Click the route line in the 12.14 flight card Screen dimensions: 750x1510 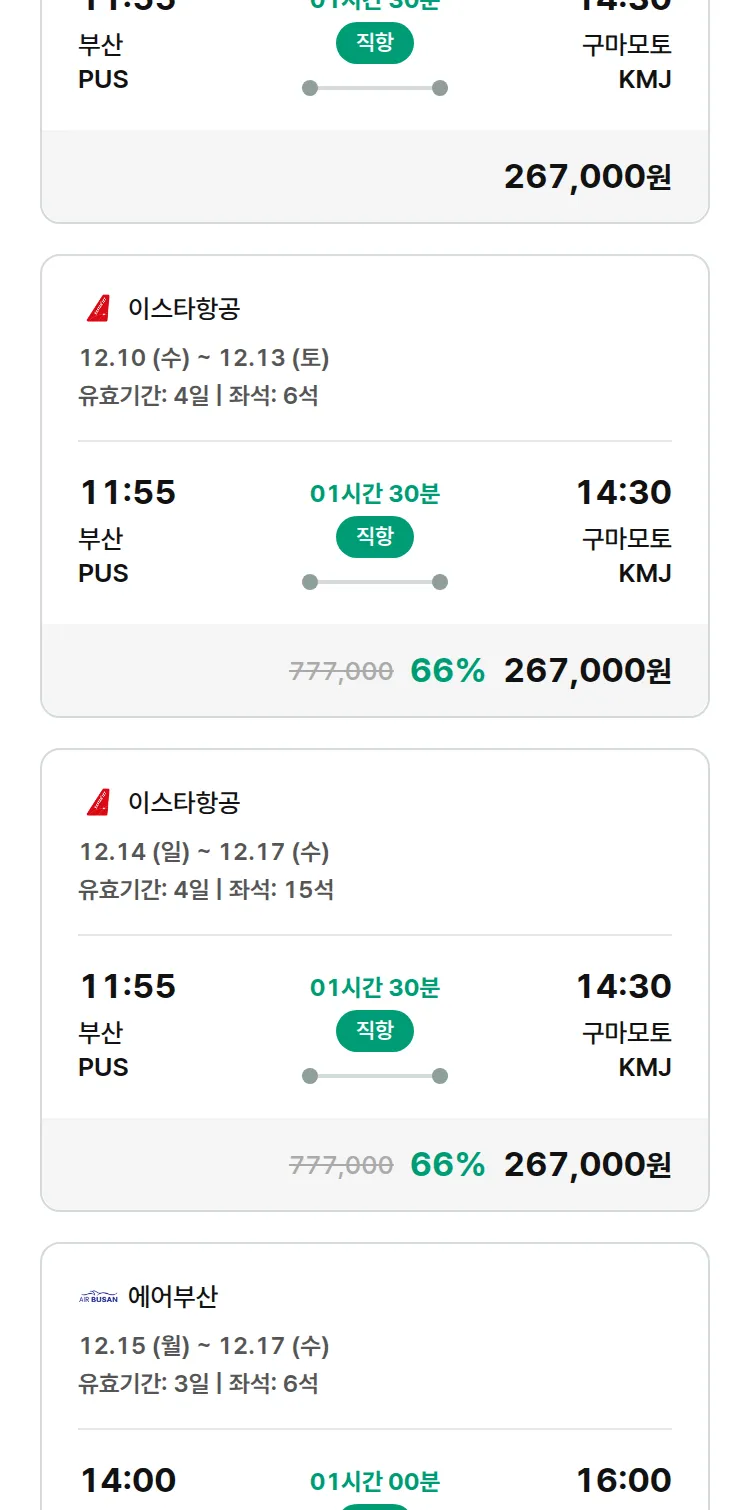[375, 1076]
